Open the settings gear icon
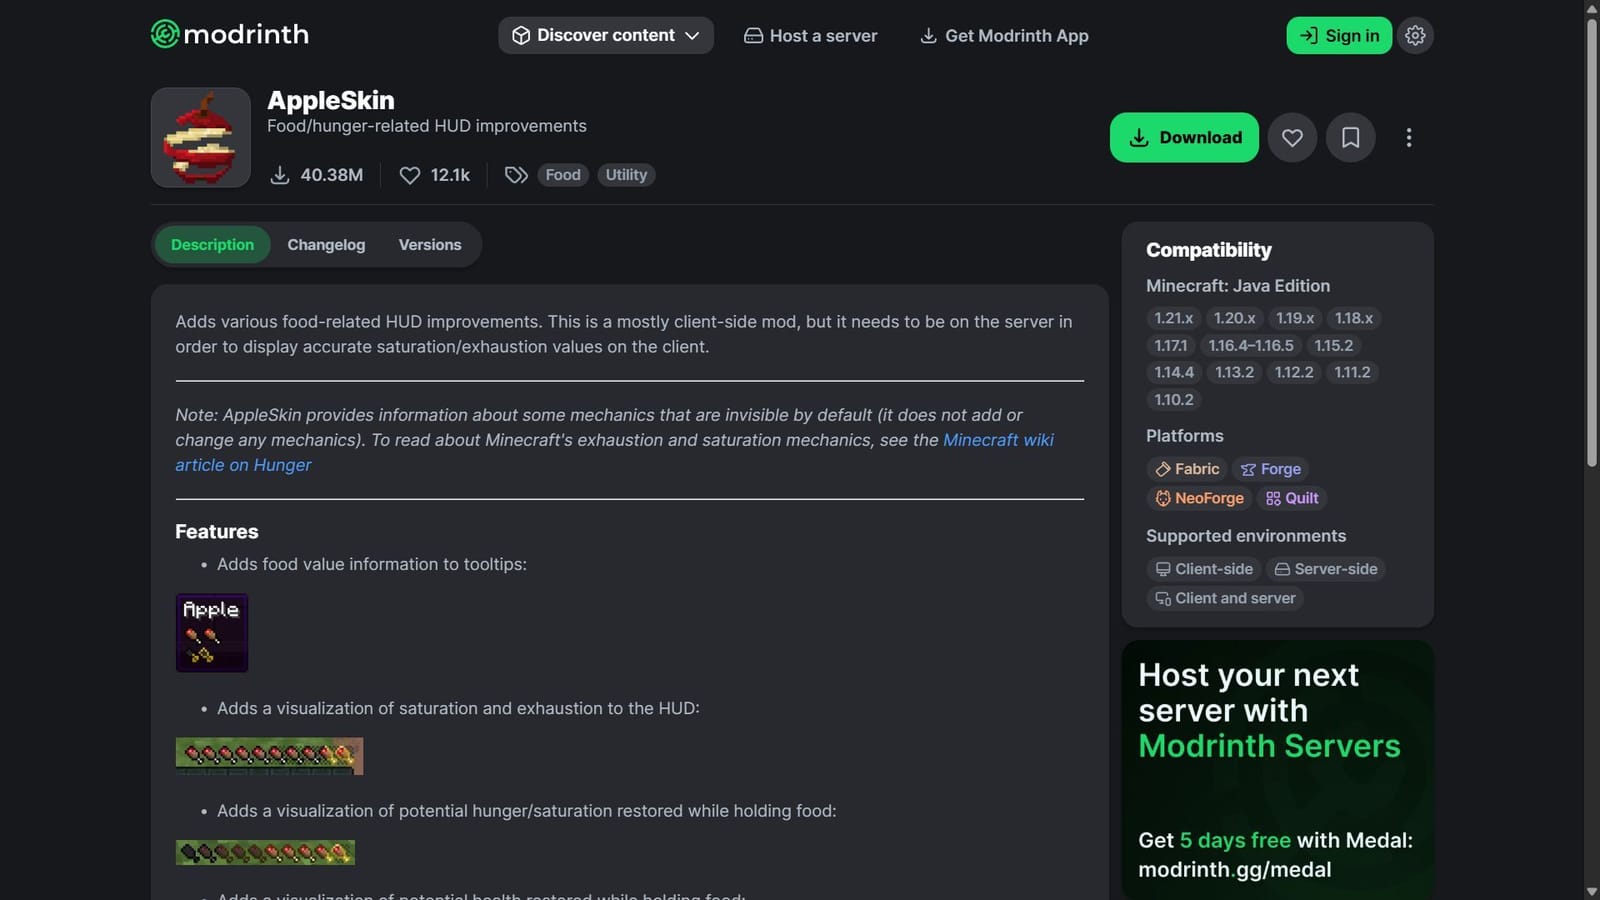1600x900 pixels. 1415,35
